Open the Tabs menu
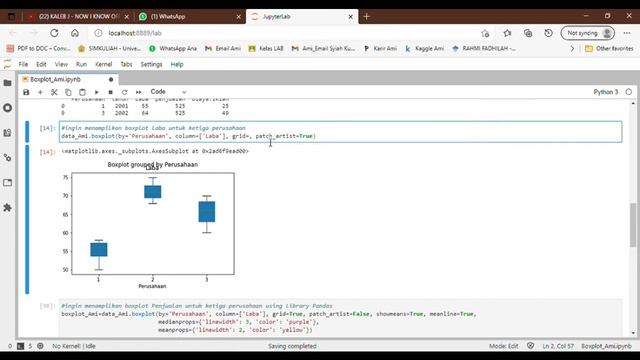Viewport: 640px width, 360px height. pyautogui.click(x=126, y=64)
